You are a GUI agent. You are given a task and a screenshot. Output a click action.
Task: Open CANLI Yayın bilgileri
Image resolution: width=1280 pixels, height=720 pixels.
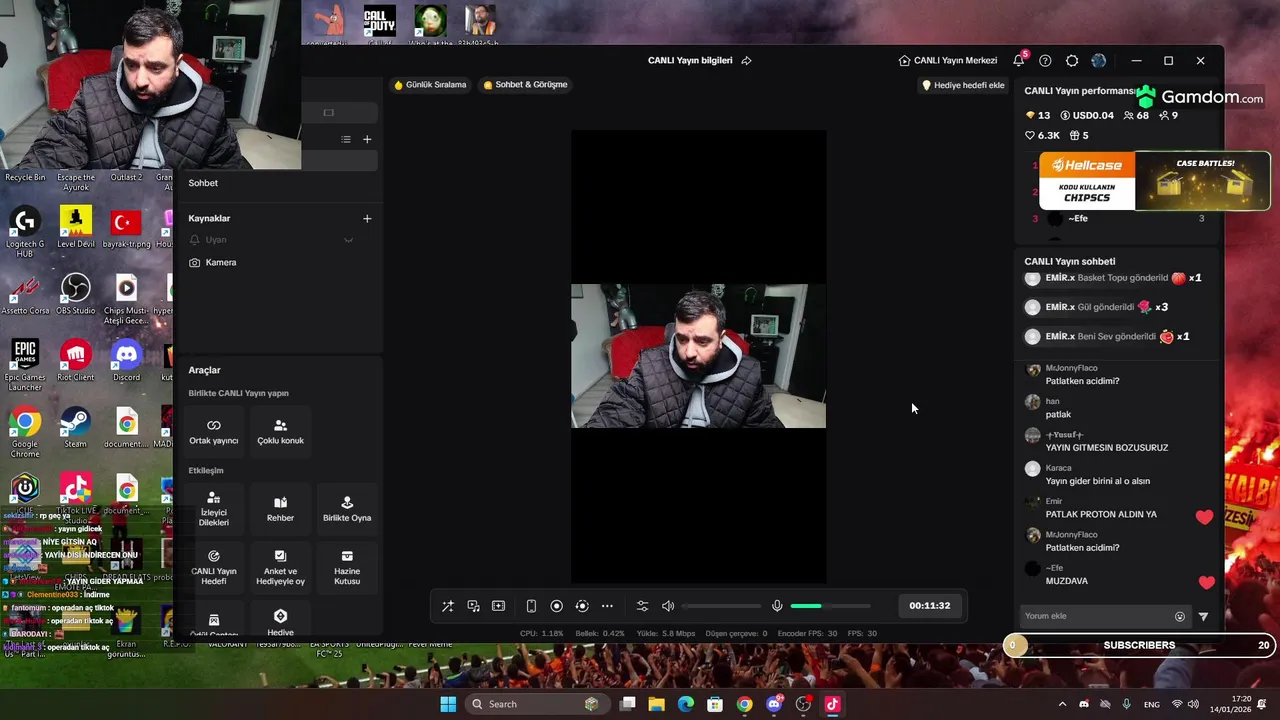(690, 61)
